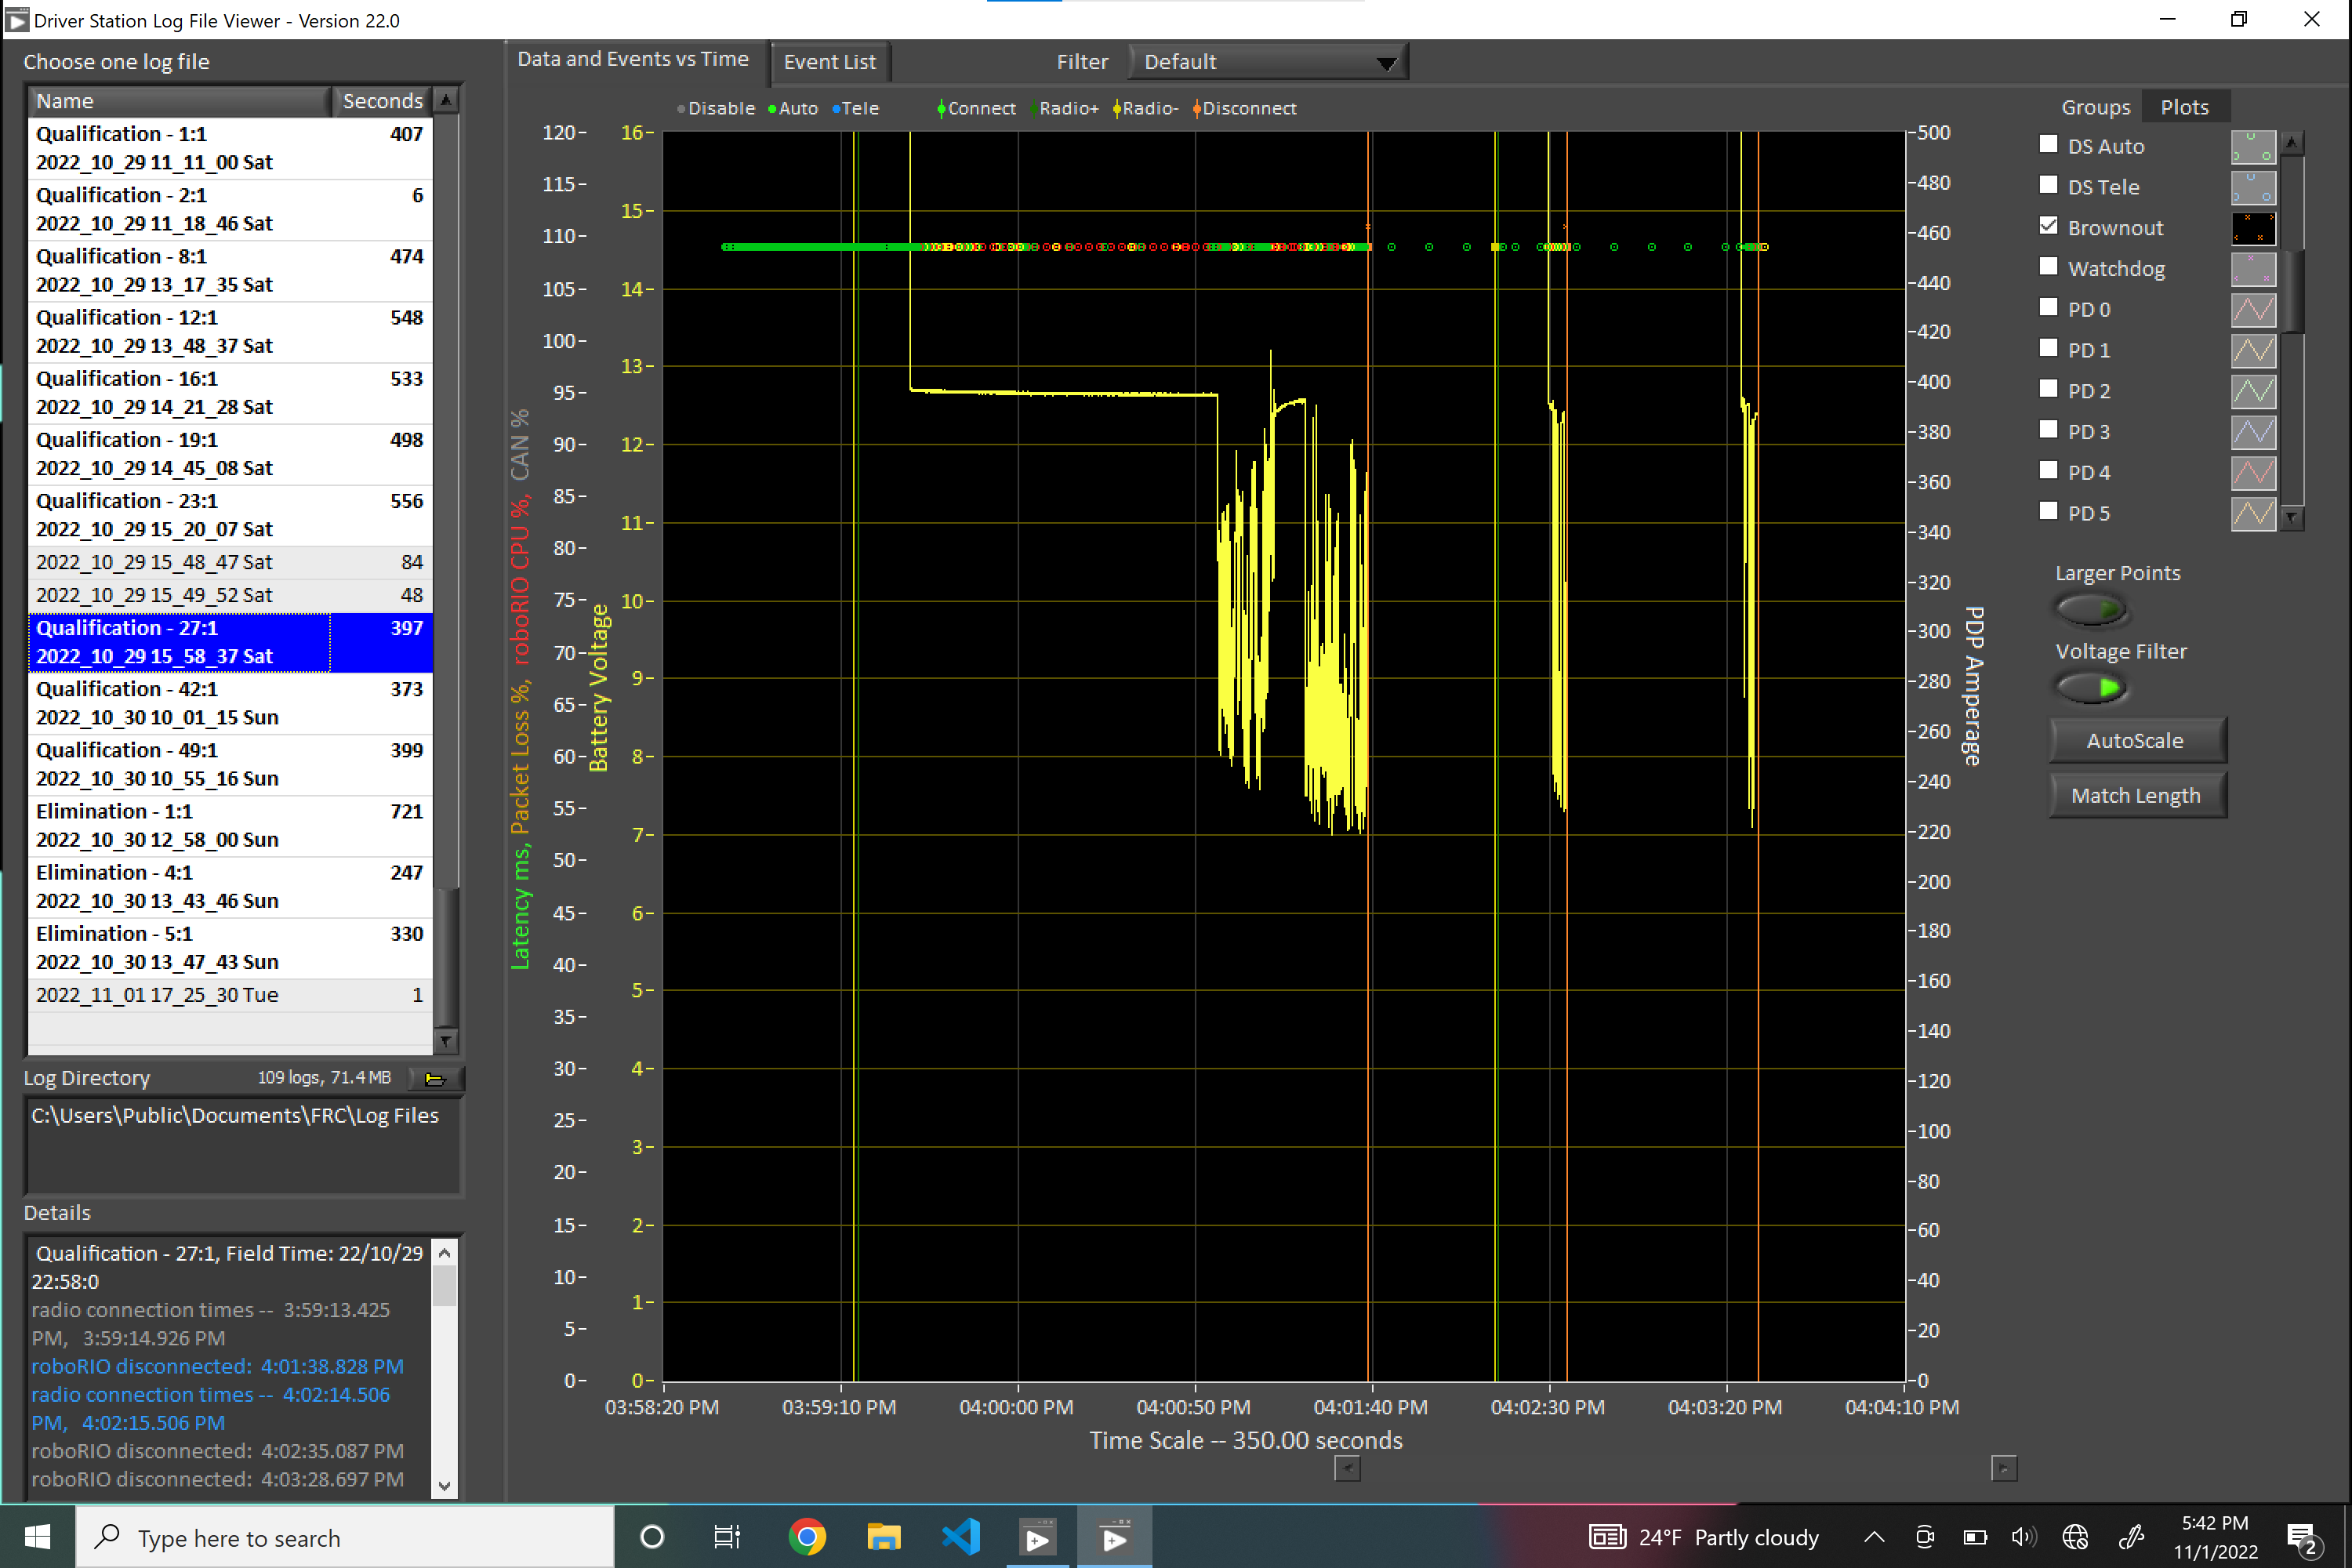The image size is (2352, 1568).
Task: Click first Driver Station taskbar icon
Action: click(1037, 1537)
